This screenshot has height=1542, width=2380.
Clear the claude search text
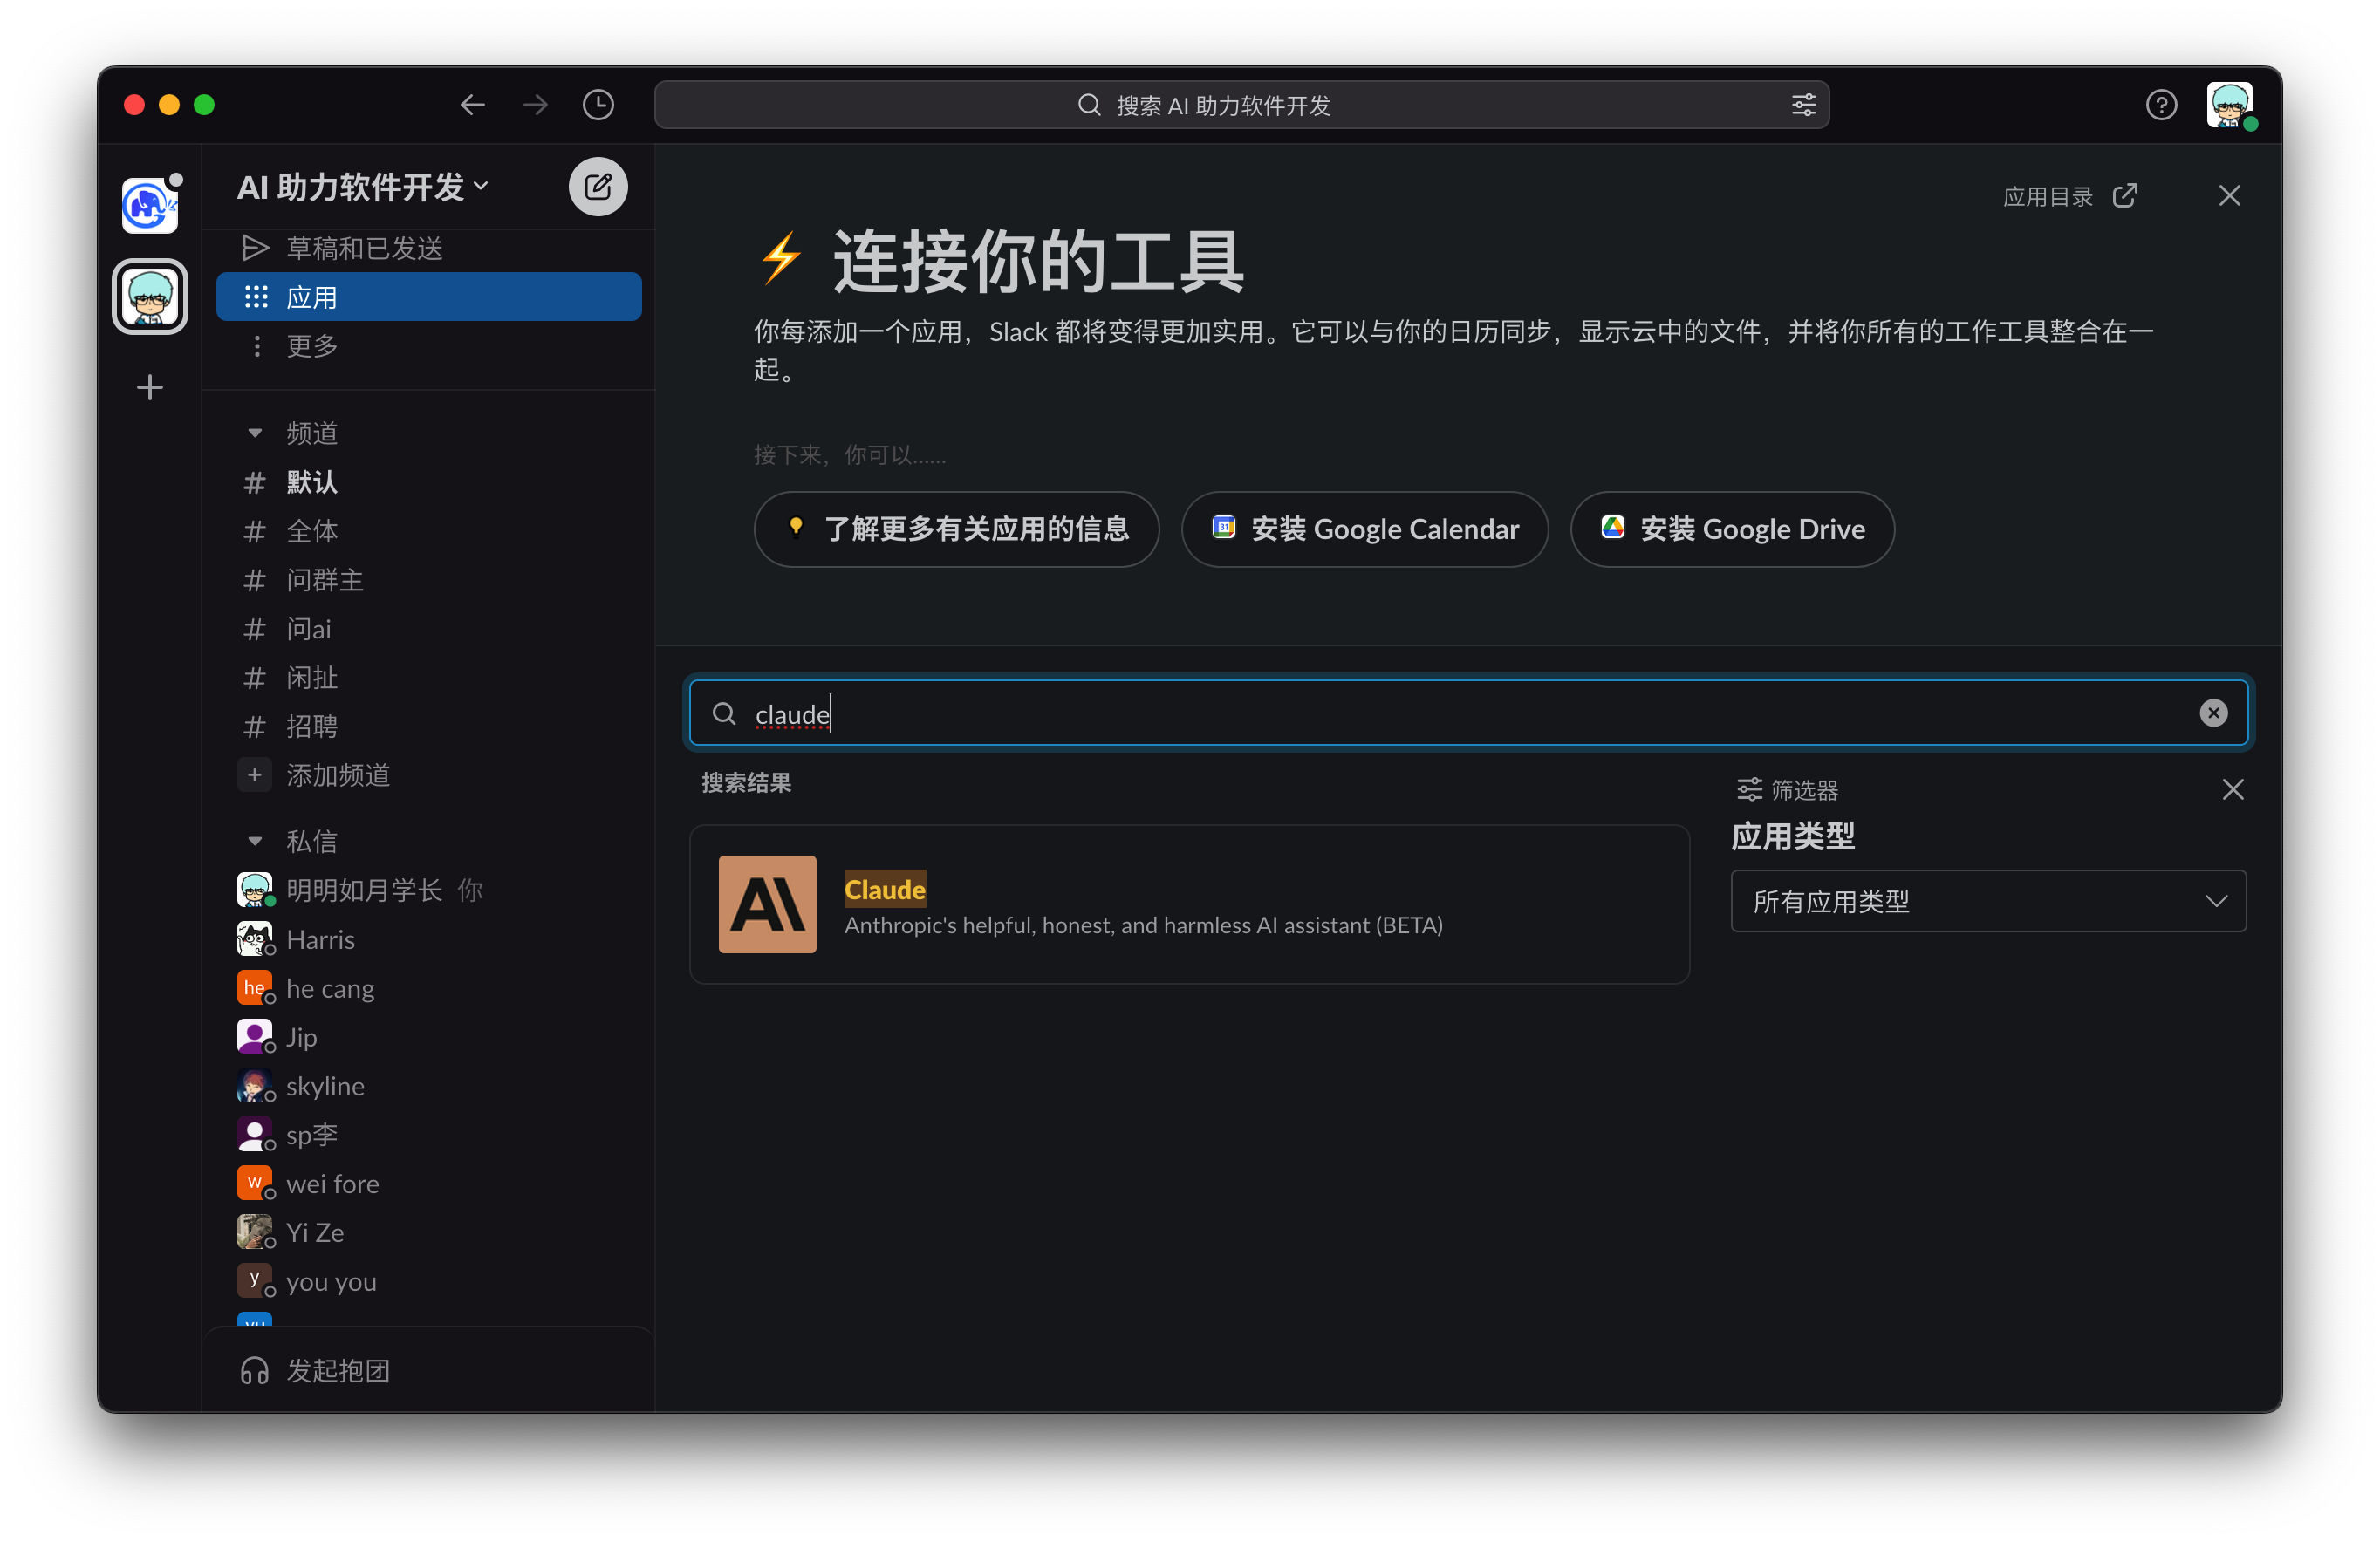coord(2213,713)
